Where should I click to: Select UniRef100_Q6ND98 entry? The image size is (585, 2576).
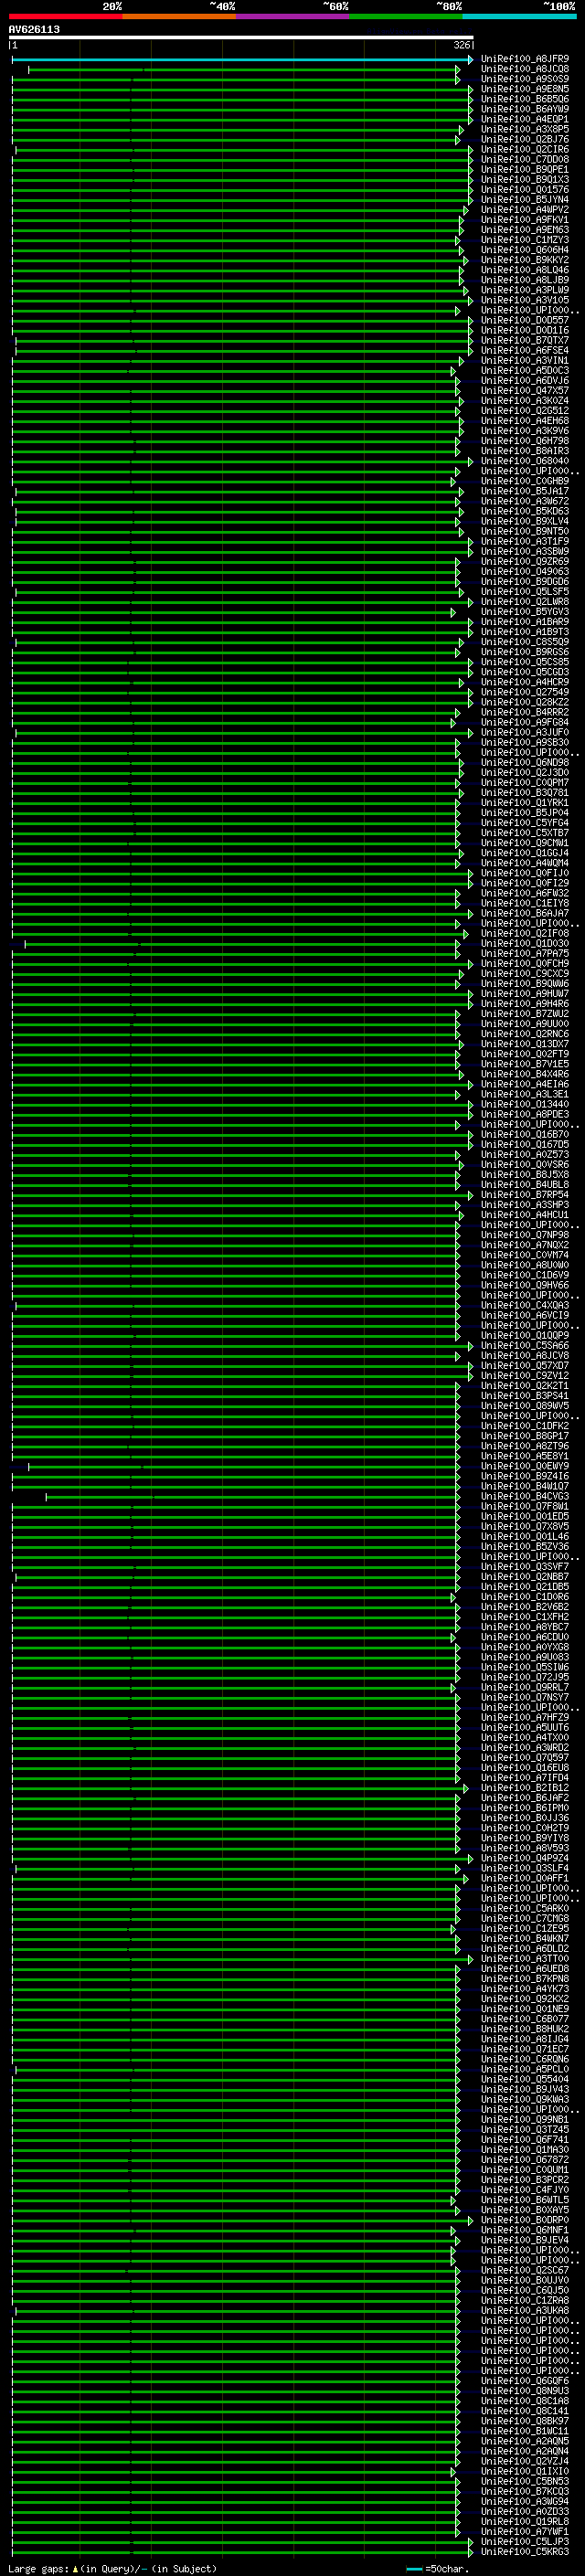point(525,762)
